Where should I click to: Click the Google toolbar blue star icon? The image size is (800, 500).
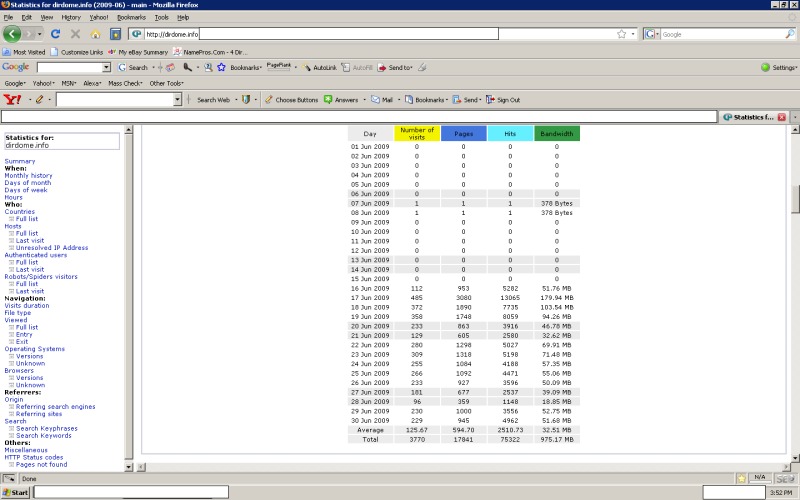click(221, 67)
